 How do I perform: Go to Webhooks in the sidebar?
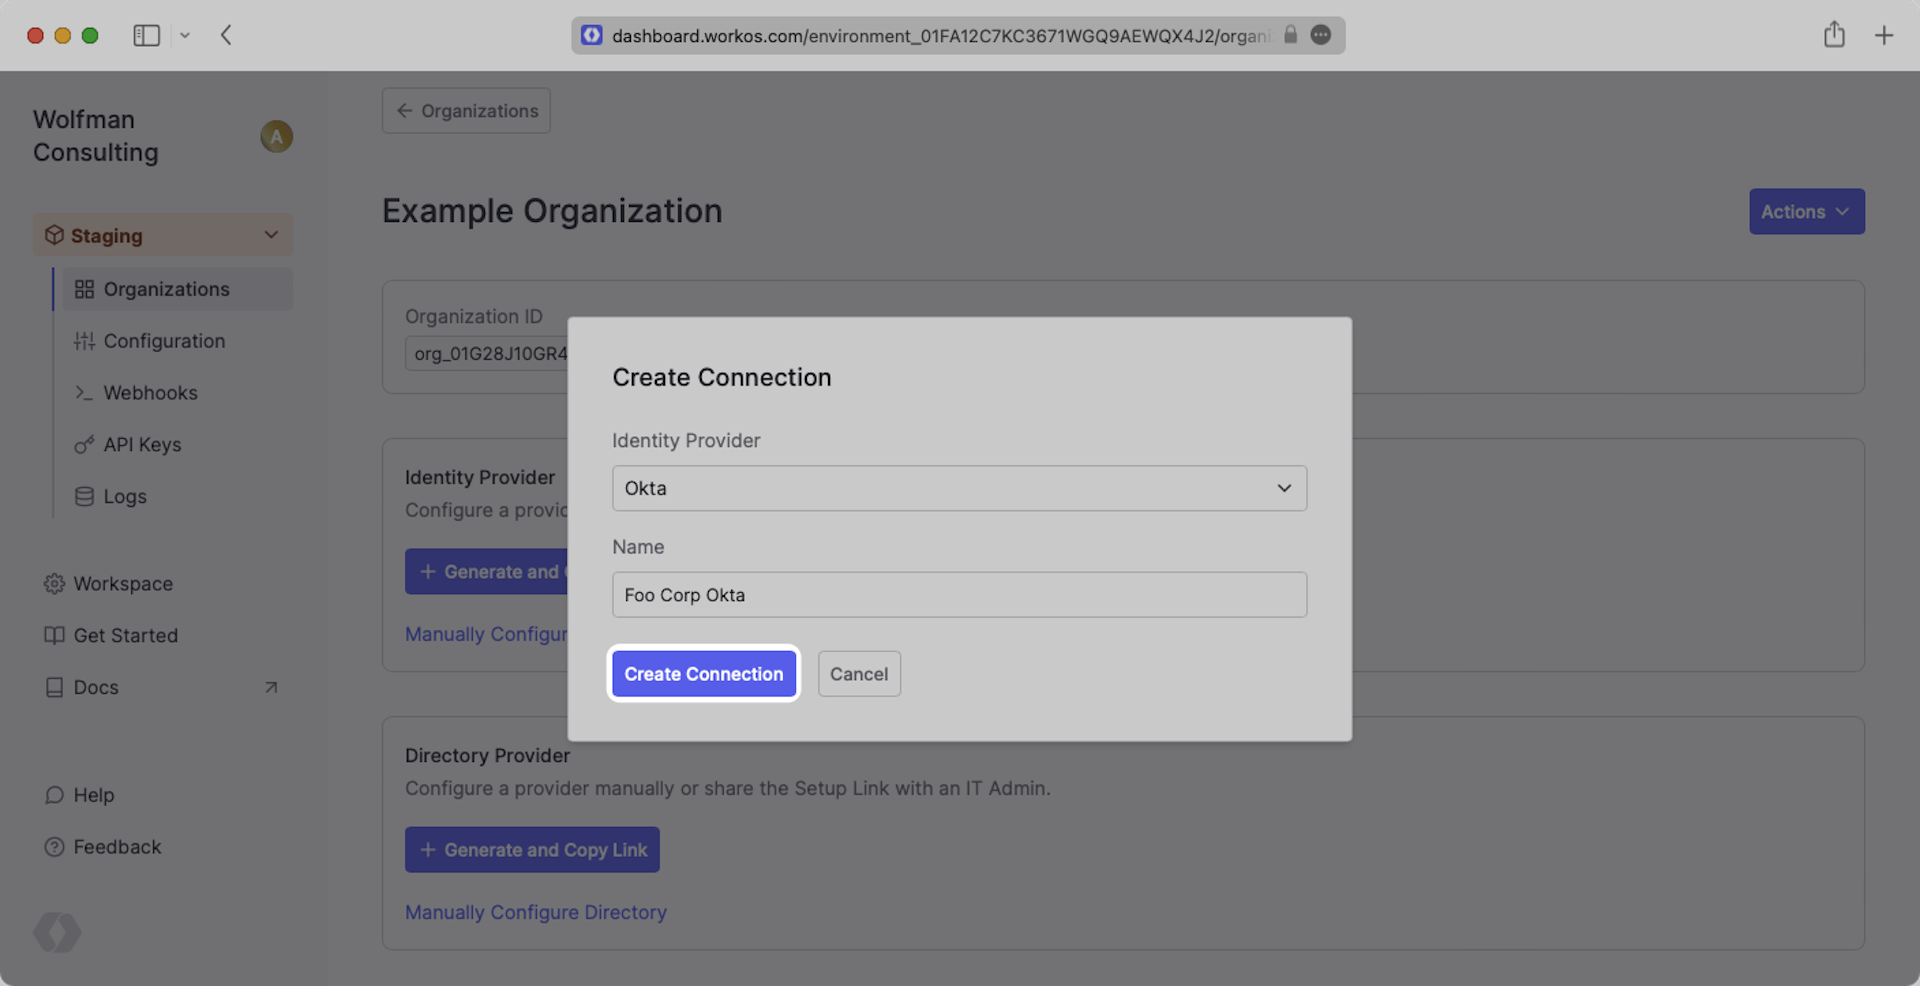click(x=150, y=393)
